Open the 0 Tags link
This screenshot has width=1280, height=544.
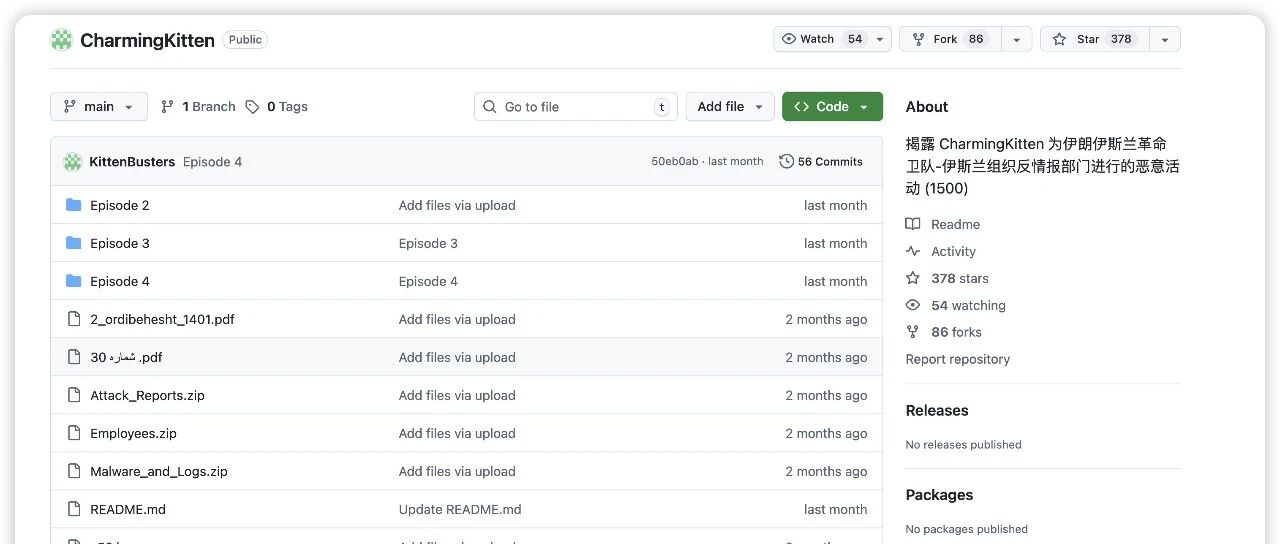(277, 107)
